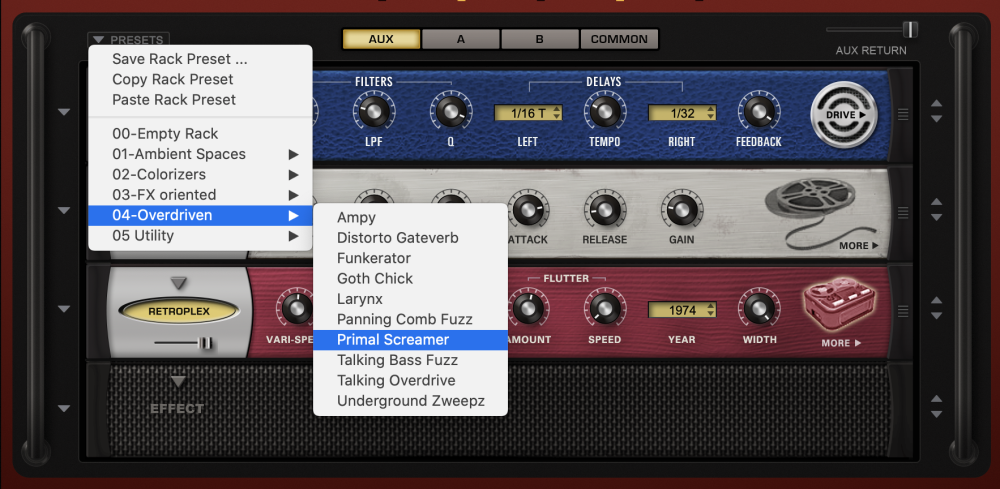Select the Talking Overdrive preset

click(x=410, y=381)
